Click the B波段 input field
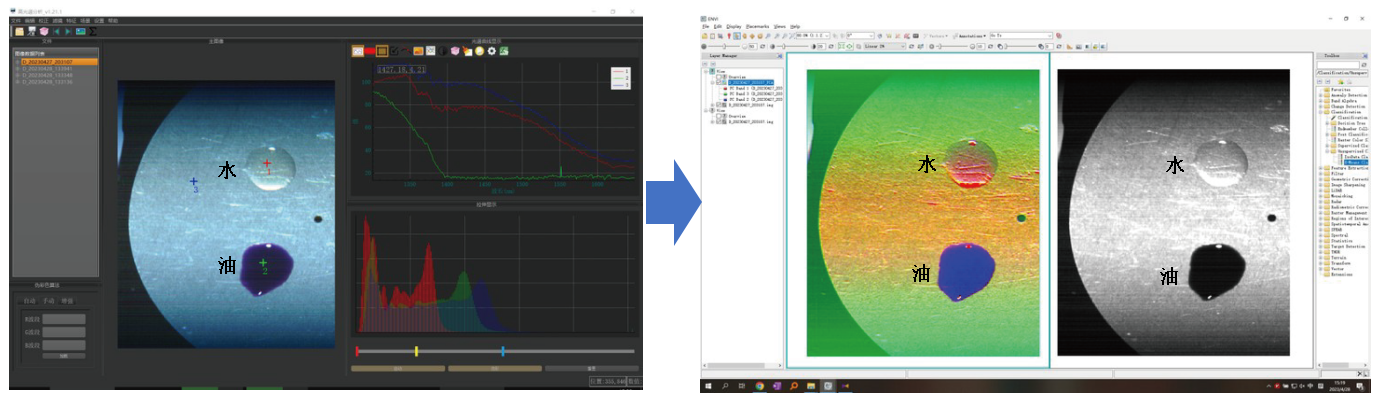This screenshot has width=1377, height=397. (x=64, y=345)
